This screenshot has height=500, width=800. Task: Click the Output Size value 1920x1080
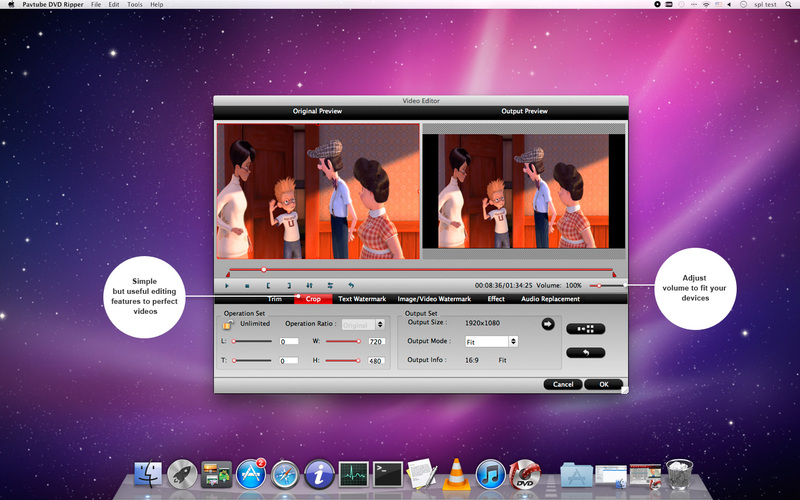tap(482, 323)
